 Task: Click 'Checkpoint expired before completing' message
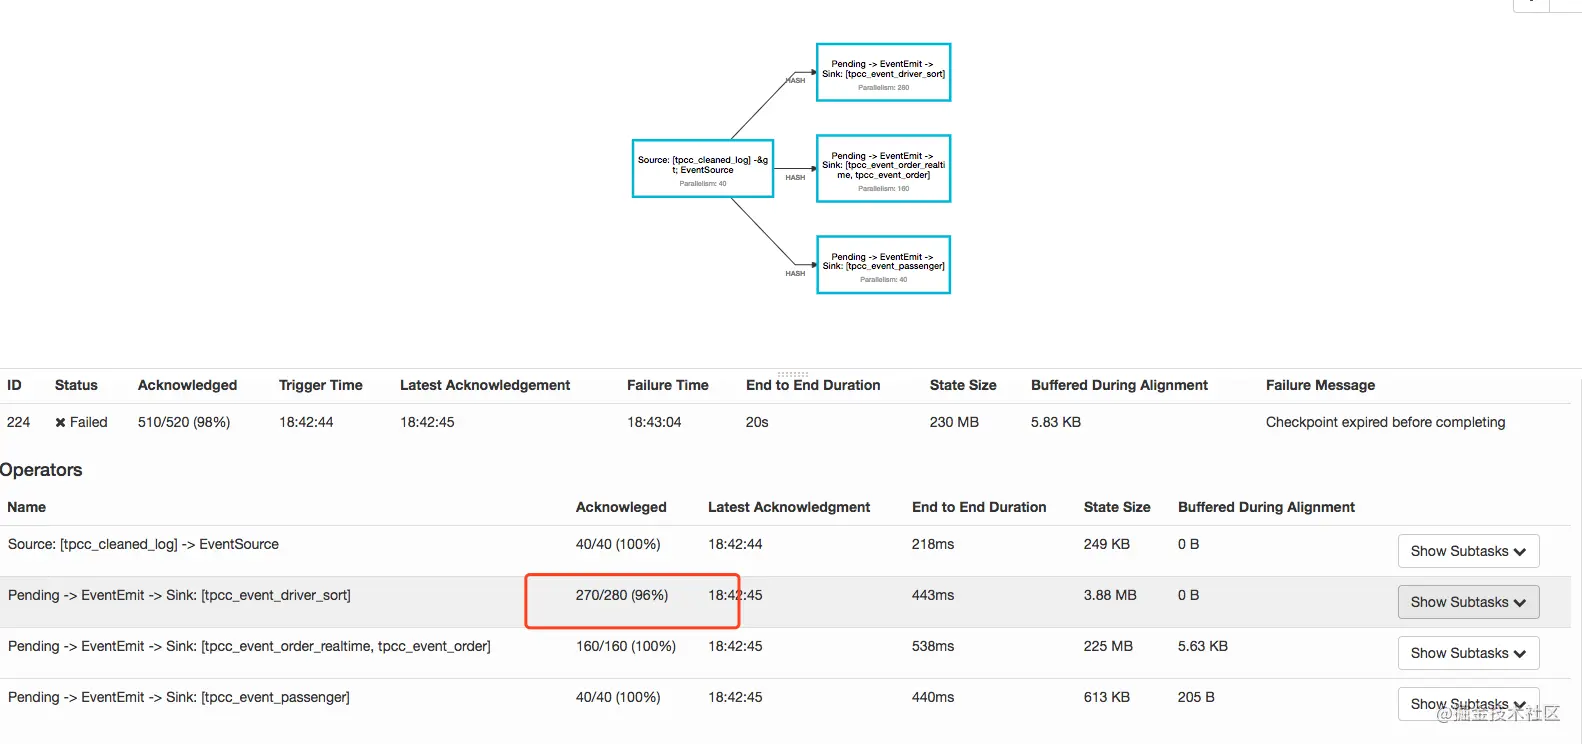(1385, 422)
